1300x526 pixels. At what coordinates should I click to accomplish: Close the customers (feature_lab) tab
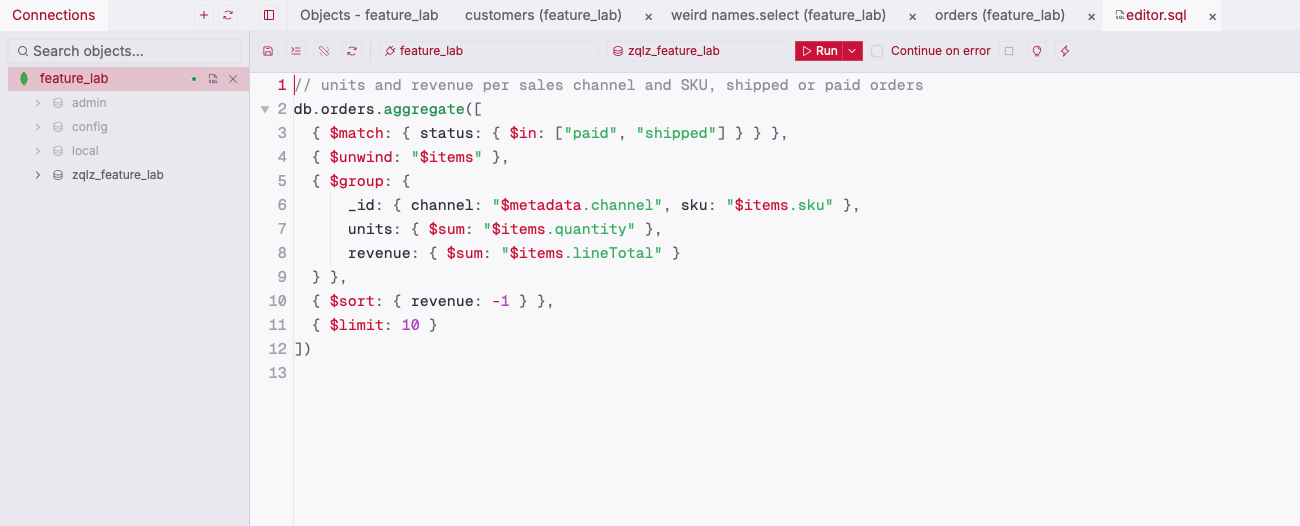tap(648, 17)
